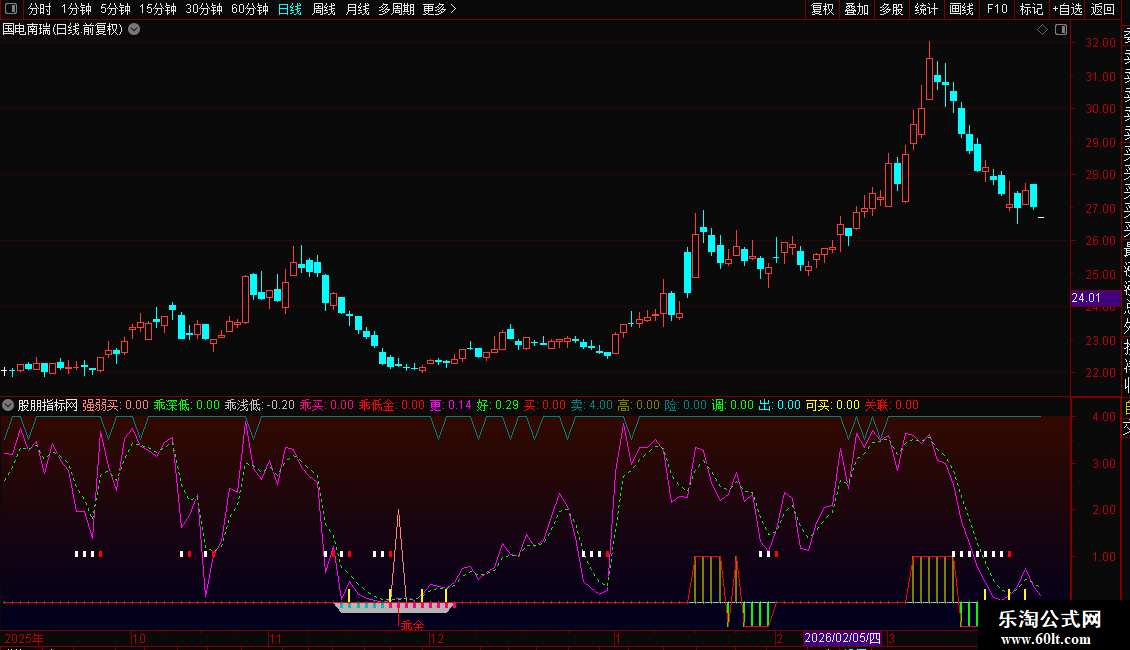Click the 24.01 price label on axis
Screen dimensions: 1130x650
(x=1086, y=298)
